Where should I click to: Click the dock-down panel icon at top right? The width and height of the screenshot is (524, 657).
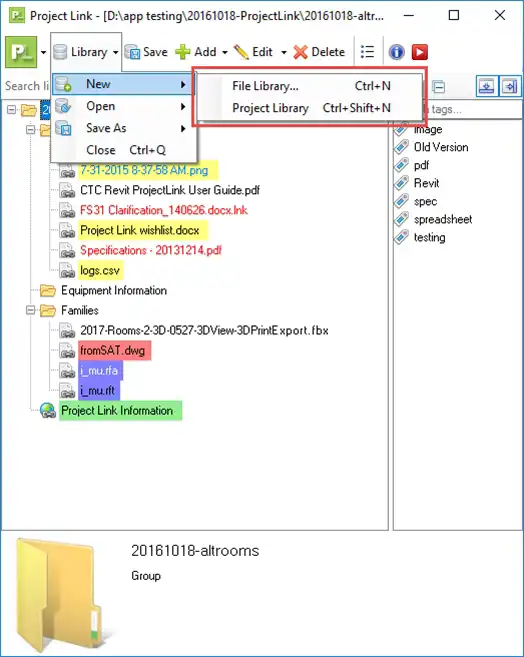pos(487,87)
